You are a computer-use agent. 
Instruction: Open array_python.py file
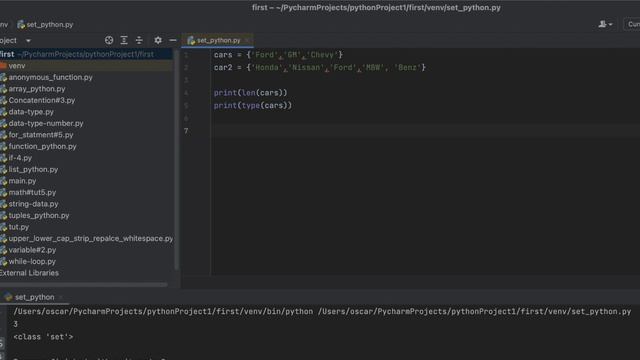pyautogui.click(x=37, y=89)
